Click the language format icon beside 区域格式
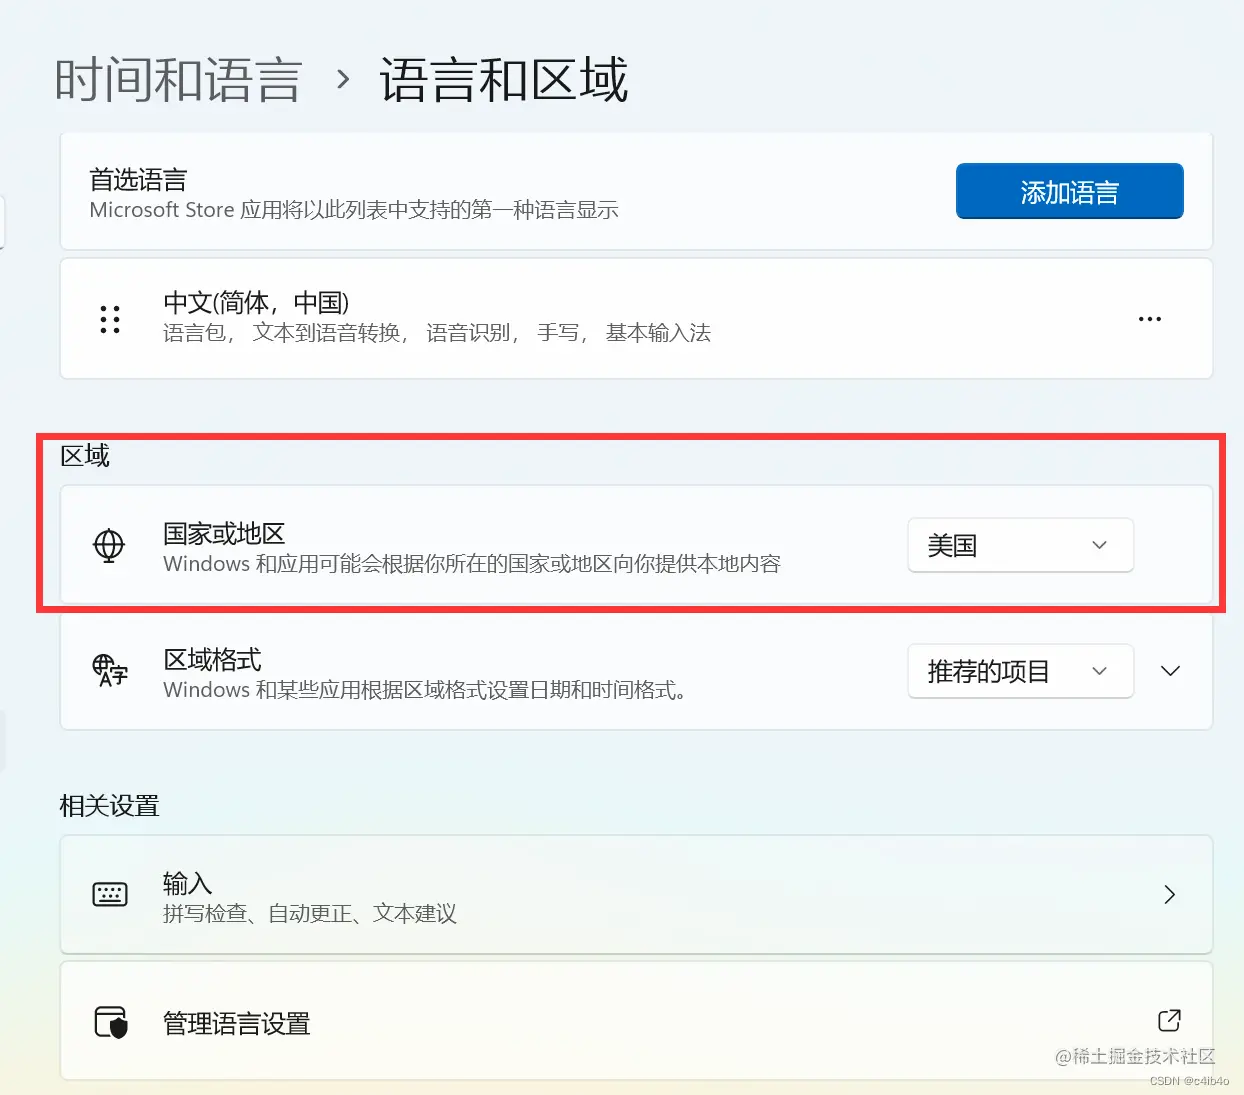1244x1095 pixels. pos(110,670)
